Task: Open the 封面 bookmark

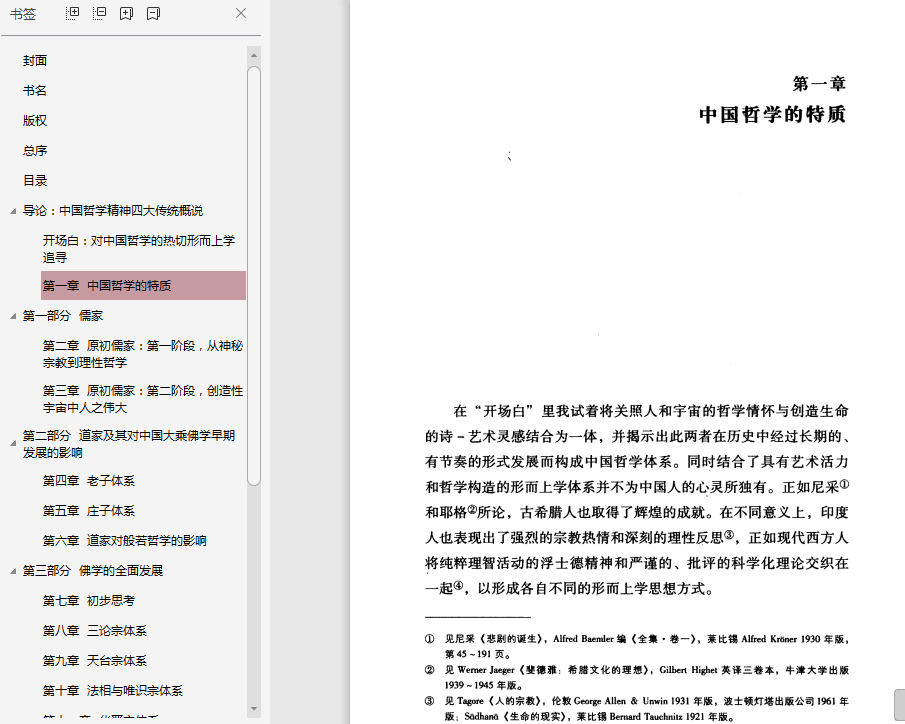Action: click(35, 61)
